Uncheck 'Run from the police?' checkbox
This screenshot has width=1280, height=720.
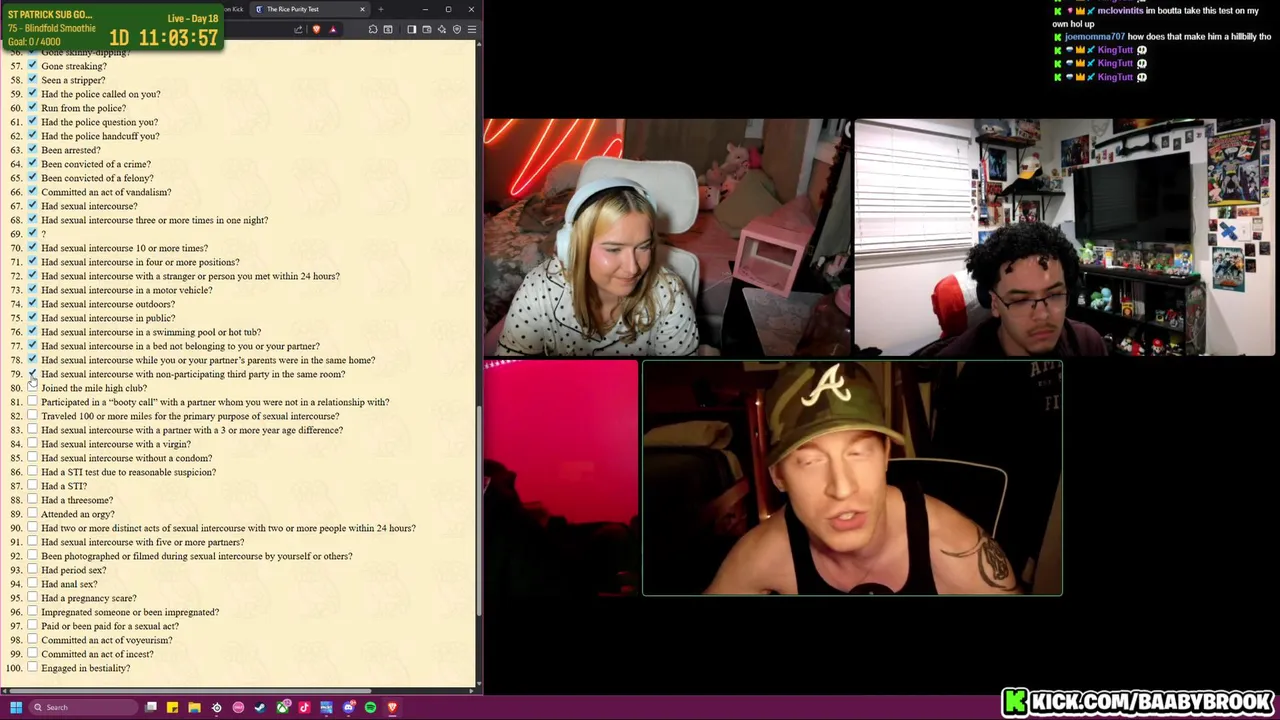coord(32,107)
